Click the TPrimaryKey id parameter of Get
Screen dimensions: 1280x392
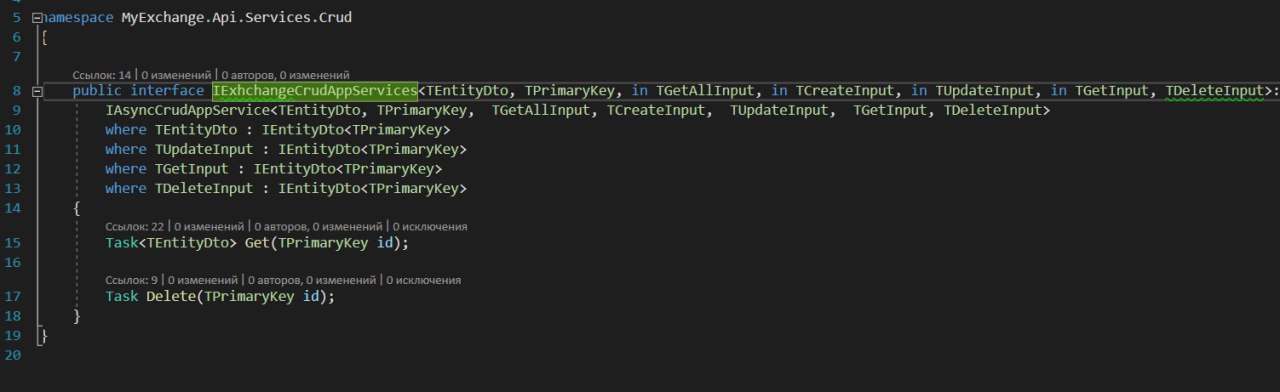click(x=335, y=243)
